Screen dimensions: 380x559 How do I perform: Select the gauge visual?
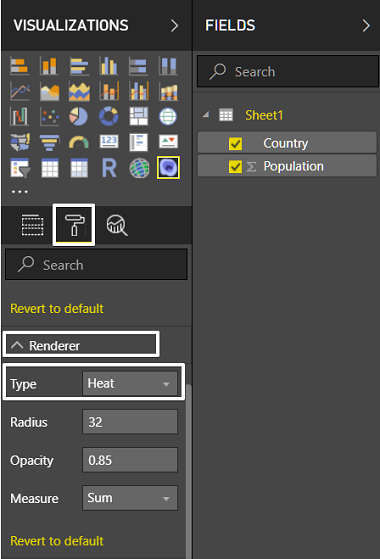(79, 142)
